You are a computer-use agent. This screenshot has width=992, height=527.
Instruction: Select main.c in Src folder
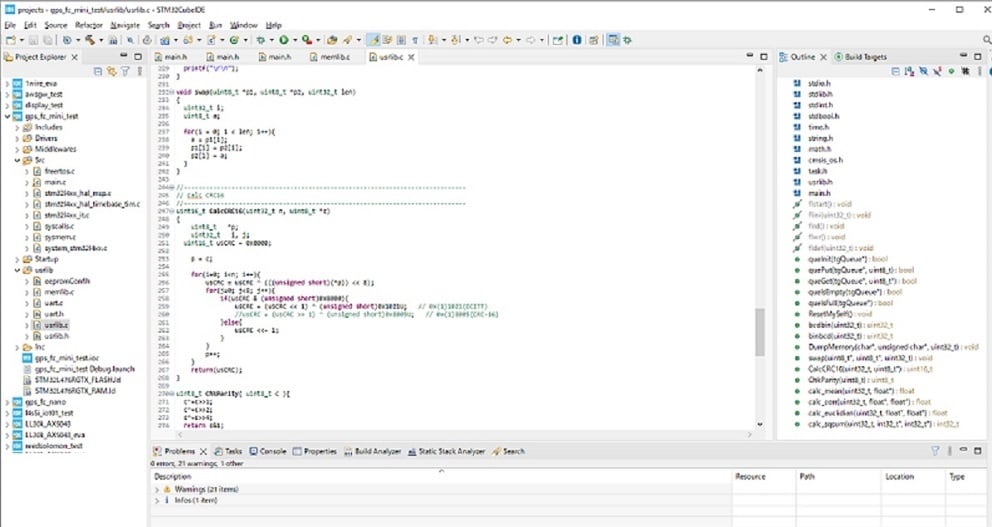(x=55, y=182)
